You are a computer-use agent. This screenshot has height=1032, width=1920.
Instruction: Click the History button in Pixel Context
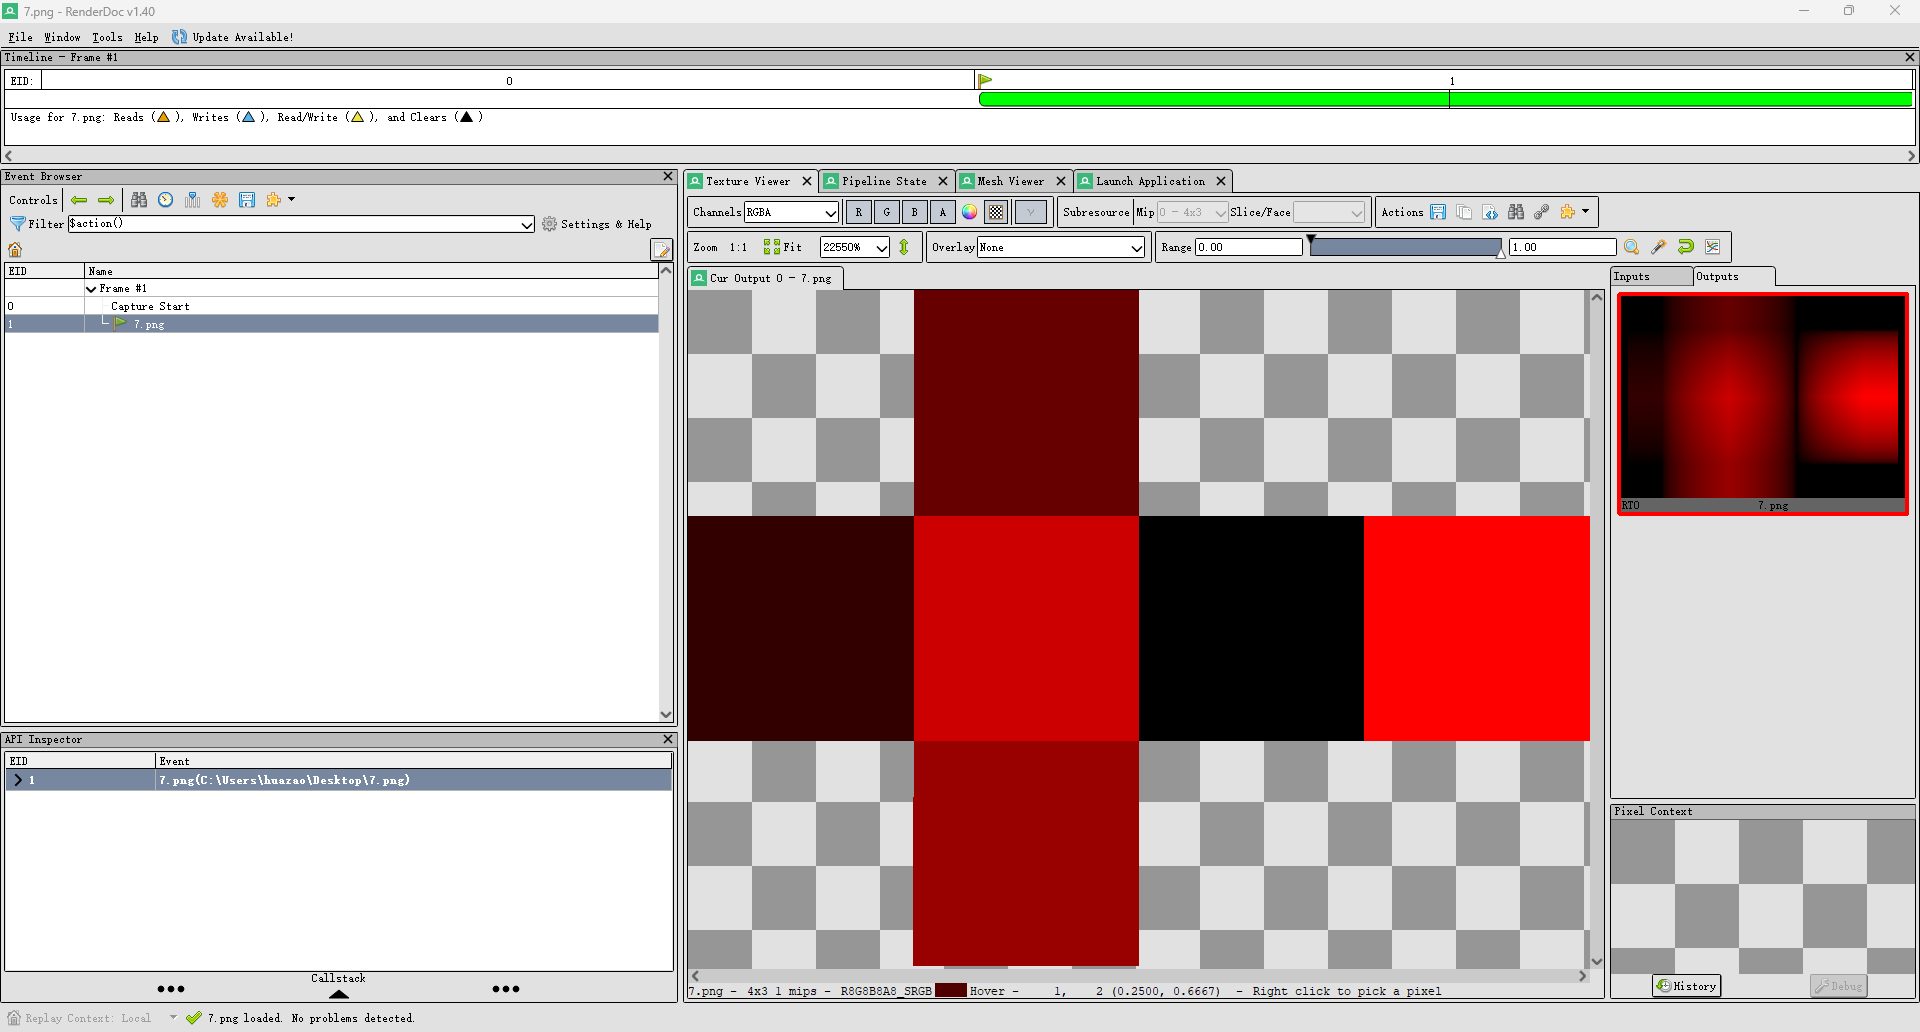click(1686, 986)
